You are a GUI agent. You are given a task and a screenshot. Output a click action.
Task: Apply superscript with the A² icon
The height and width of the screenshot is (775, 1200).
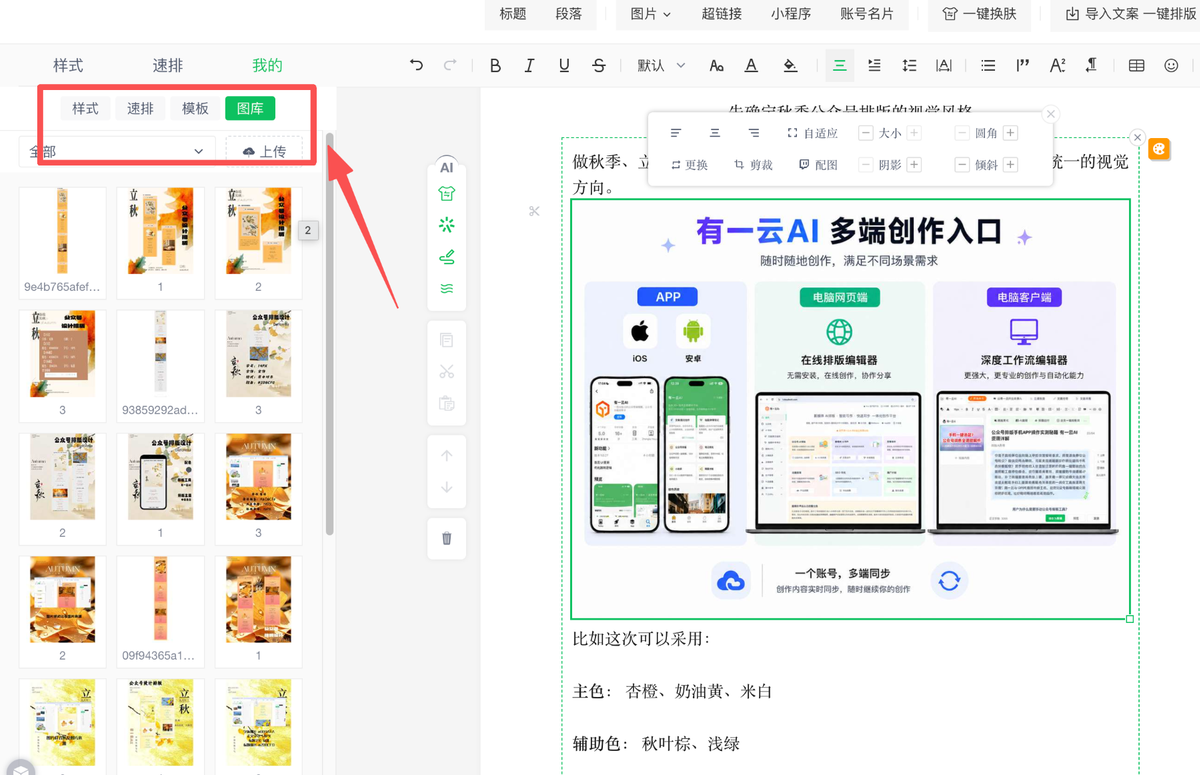point(1057,66)
